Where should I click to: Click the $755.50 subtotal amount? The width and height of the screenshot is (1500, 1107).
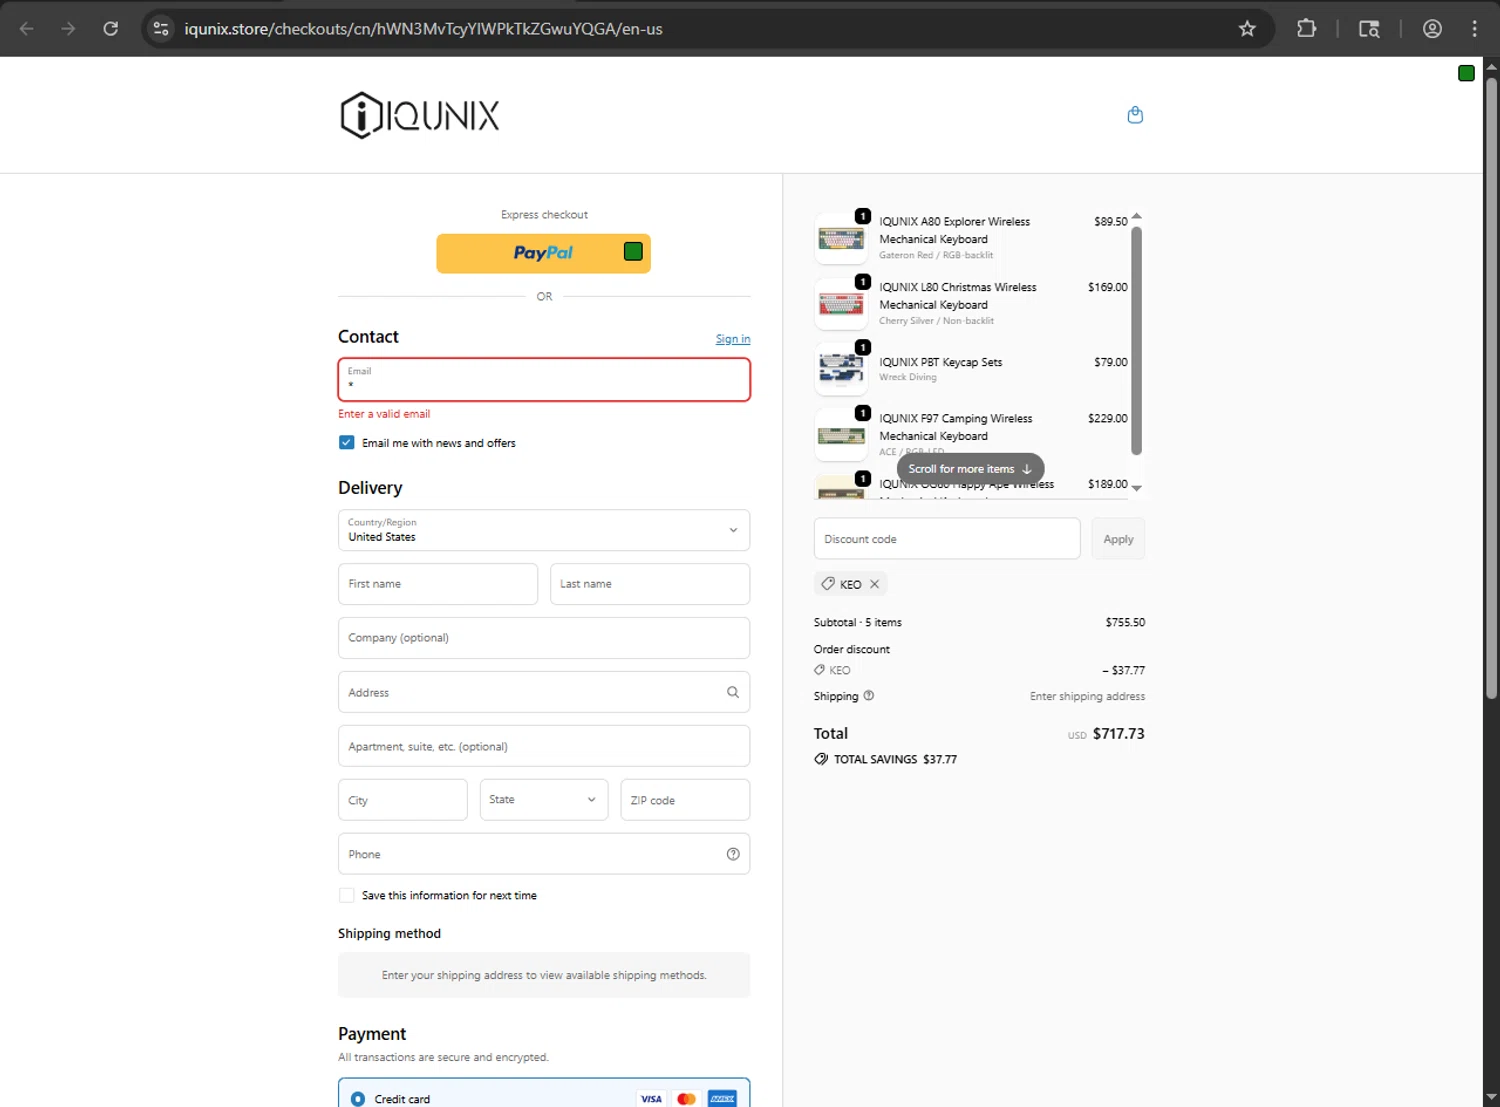coord(1125,622)
